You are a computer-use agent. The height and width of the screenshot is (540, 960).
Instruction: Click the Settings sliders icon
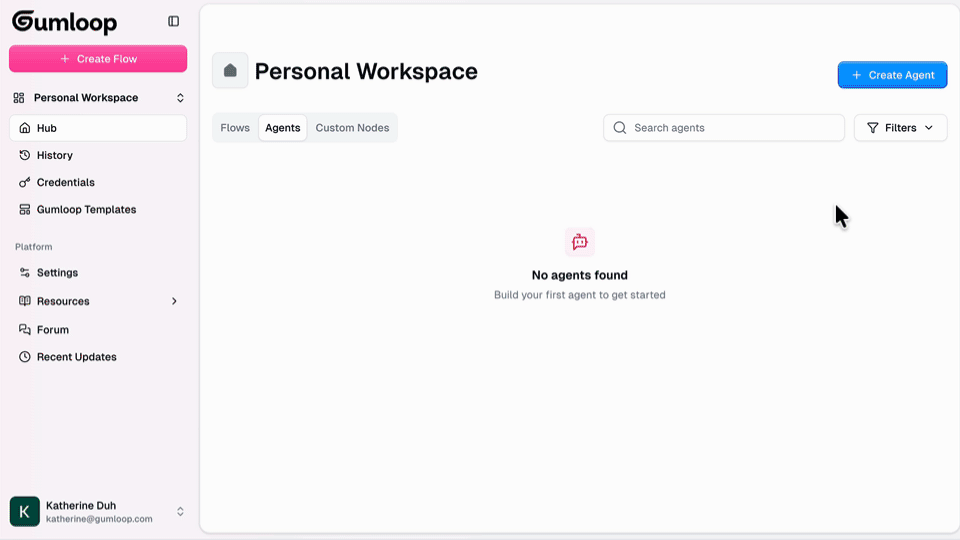(24, 272)
